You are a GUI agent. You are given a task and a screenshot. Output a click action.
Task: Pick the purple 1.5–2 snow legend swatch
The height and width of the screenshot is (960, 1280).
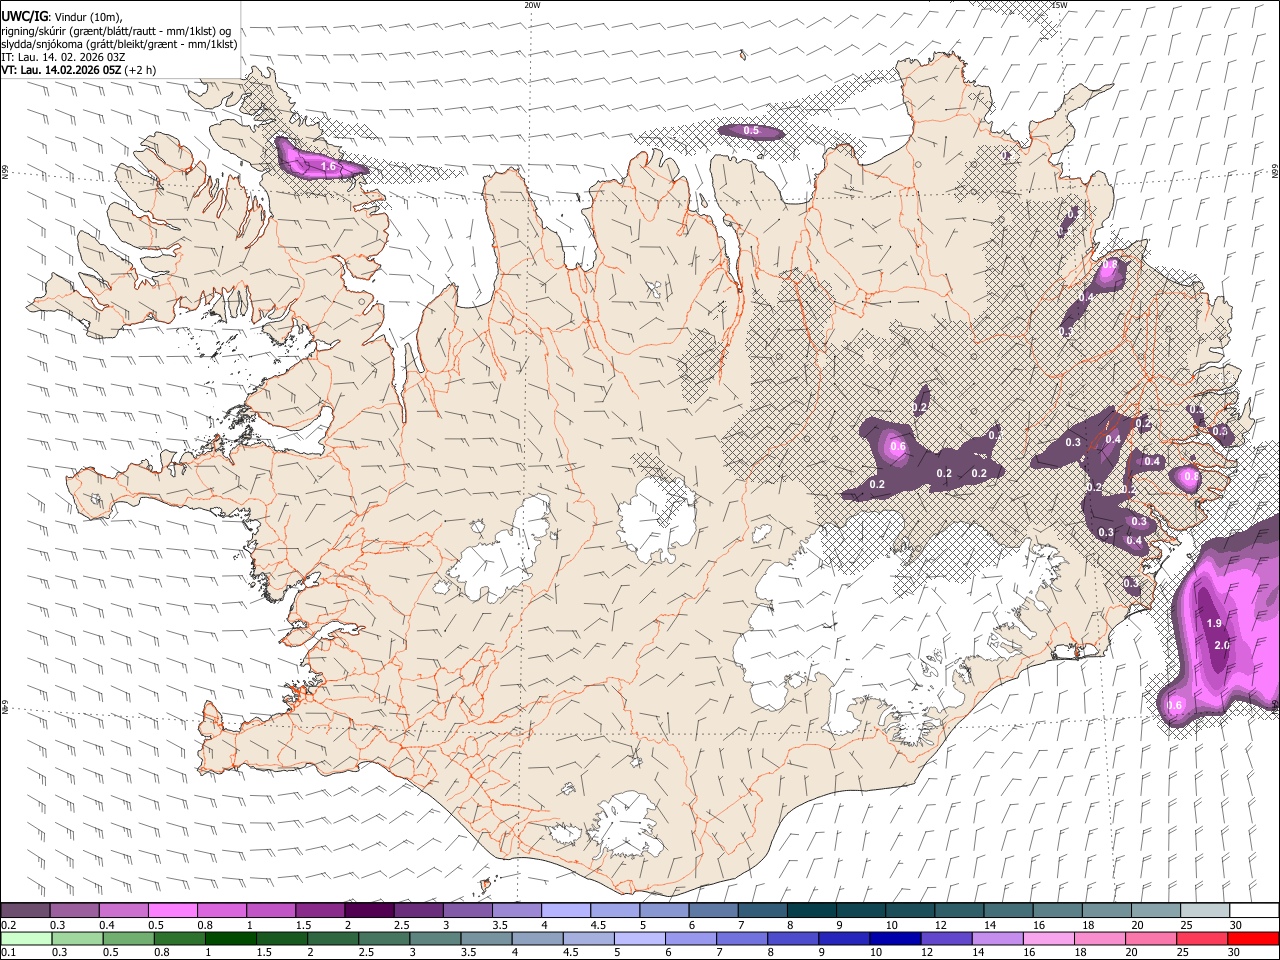coord(320,910)
